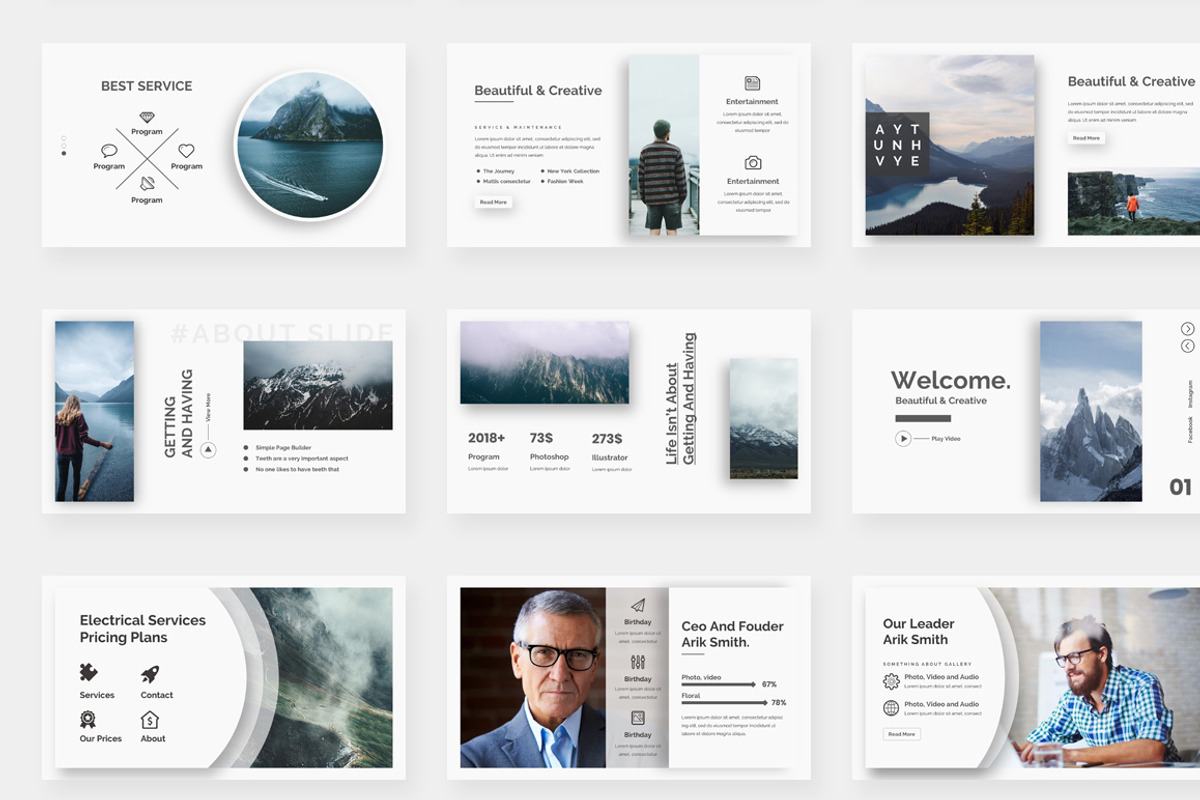Click the right-arrow circle on Welcome slide
This screenshot has height=800, width=1200.
coord(1188,329)
